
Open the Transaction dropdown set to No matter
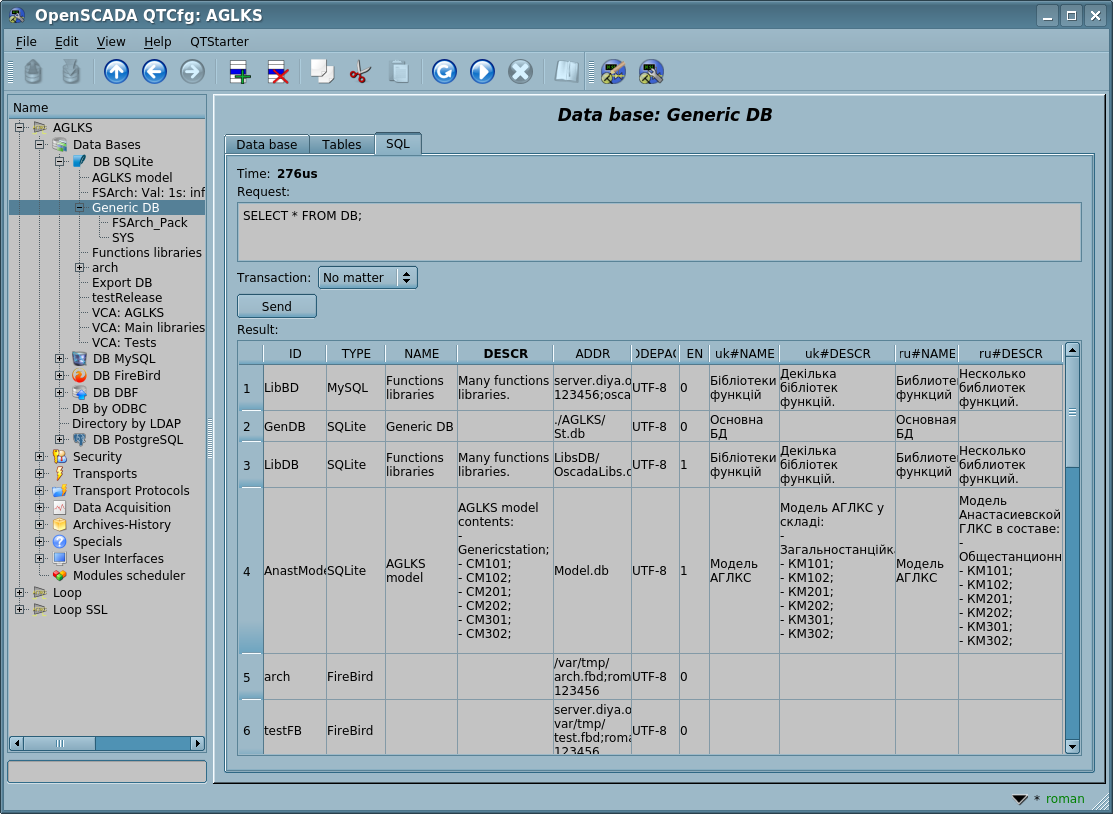tap(367, 278)
